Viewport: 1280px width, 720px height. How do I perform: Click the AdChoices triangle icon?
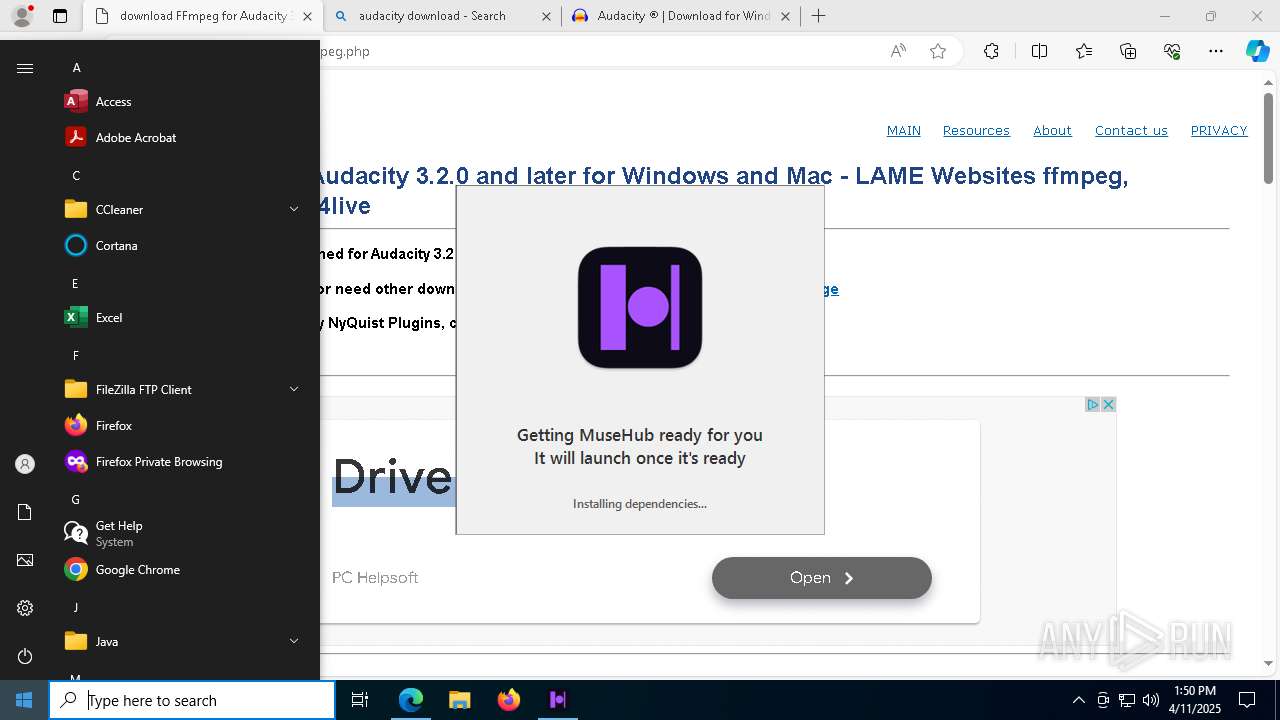coord(1093,405)
